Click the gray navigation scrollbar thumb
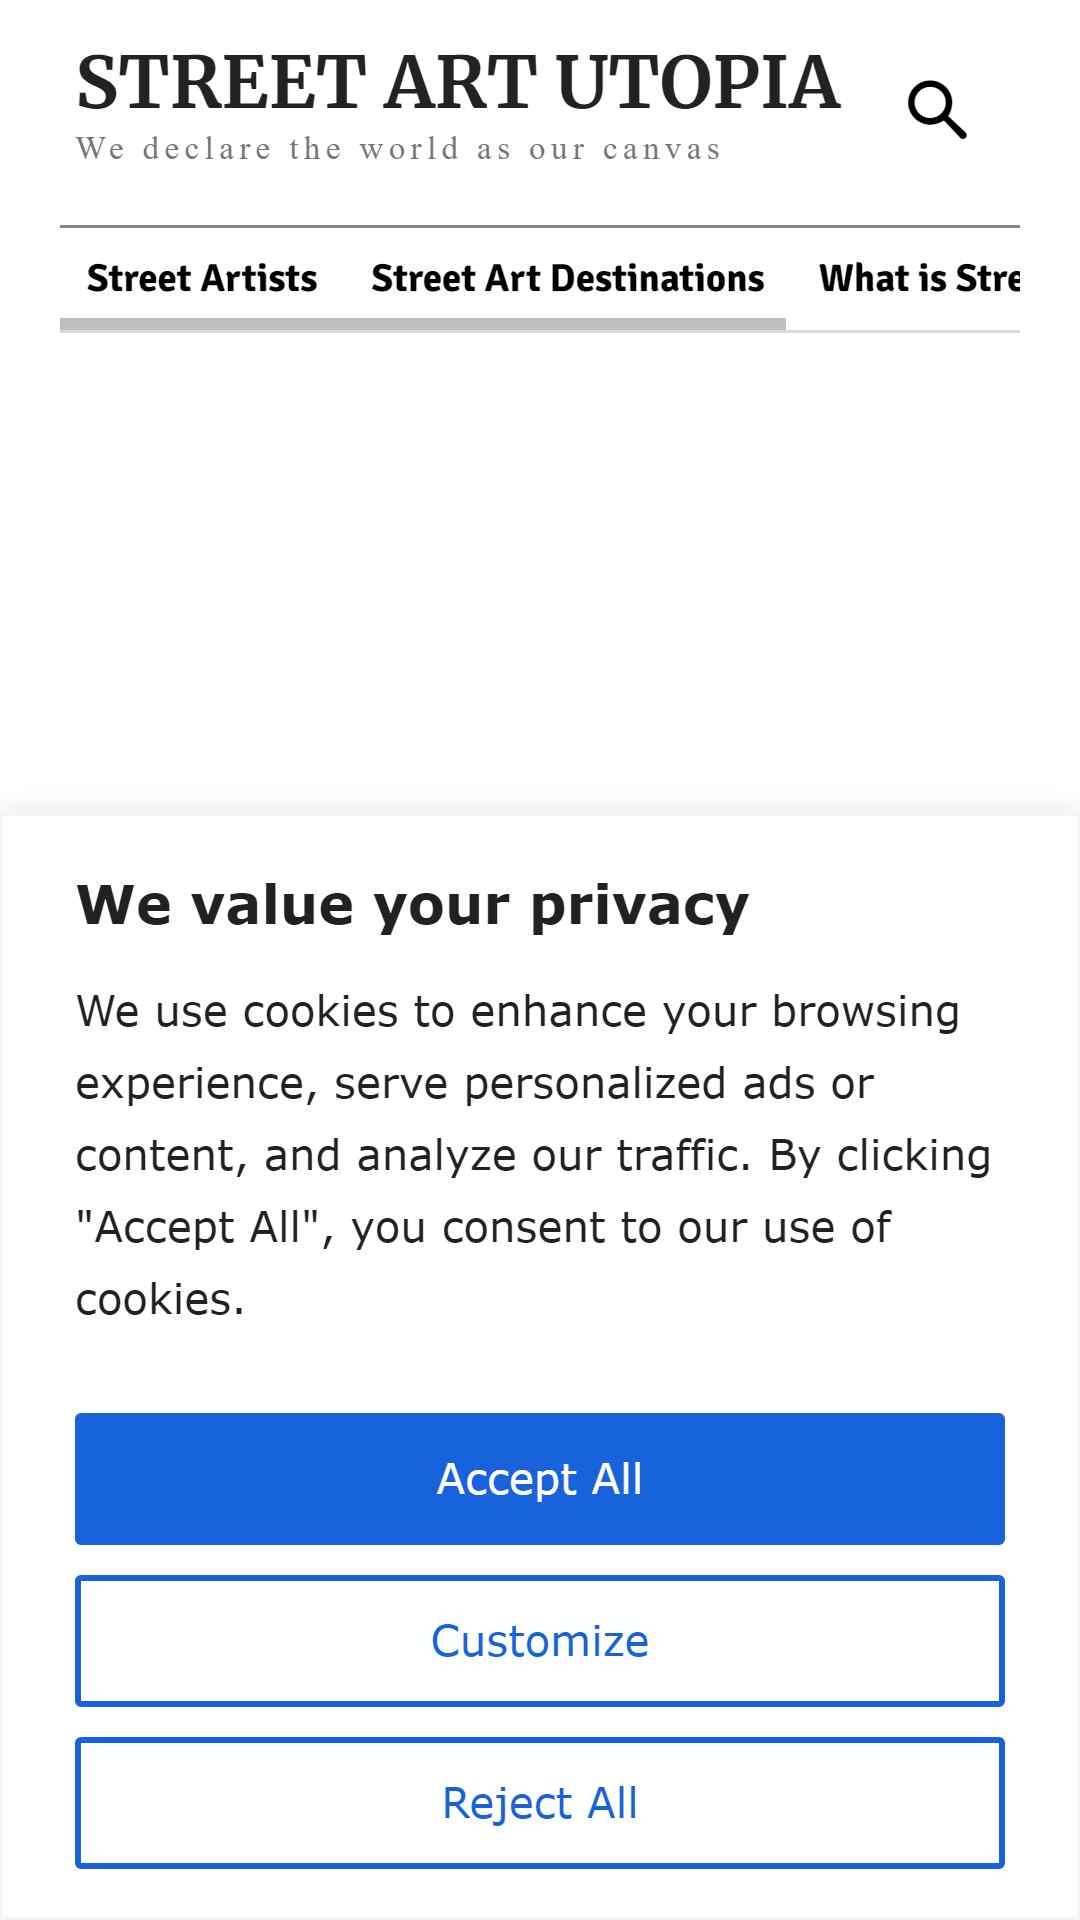This screenshot has width=1080, height=1920. coord(423,324)
